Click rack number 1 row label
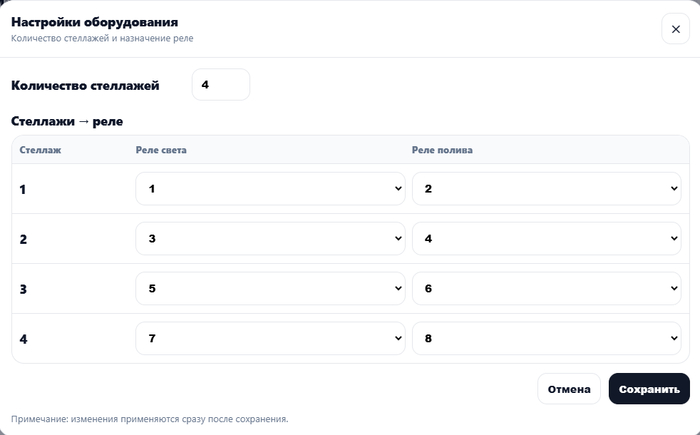Image resolution: width=700 pixels, height=435 pixels. (x=24, y=189)
